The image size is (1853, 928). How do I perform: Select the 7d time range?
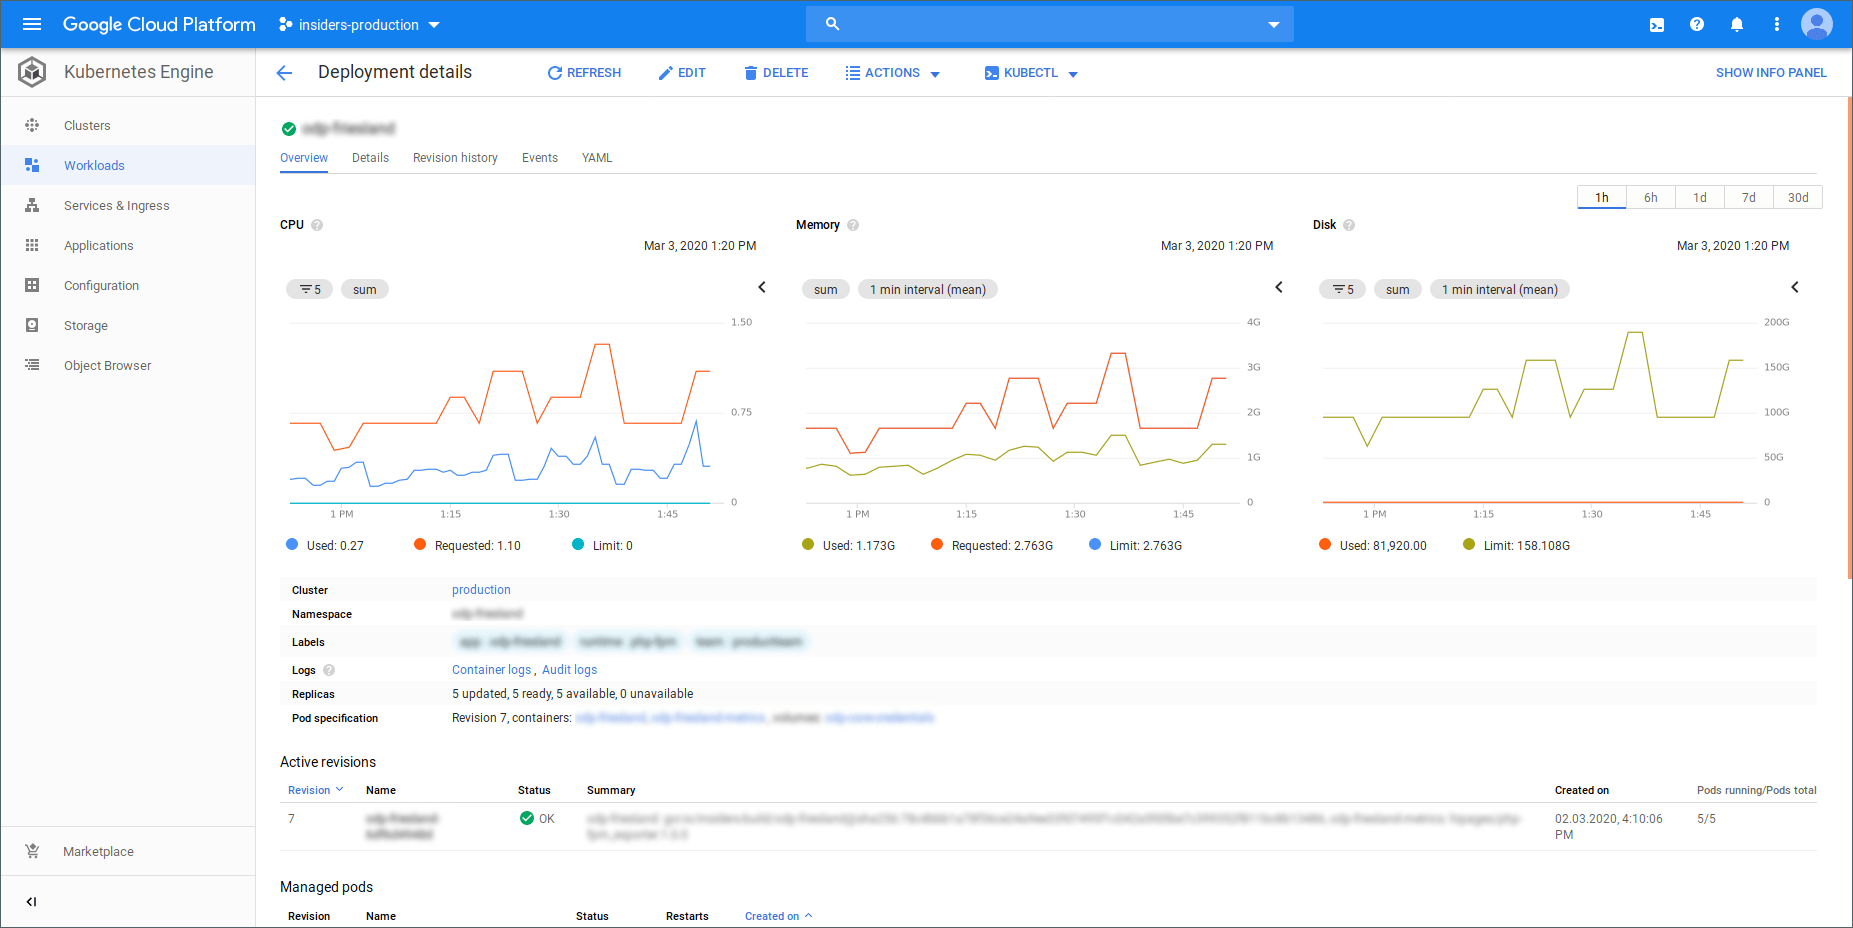click(1749, 197)
